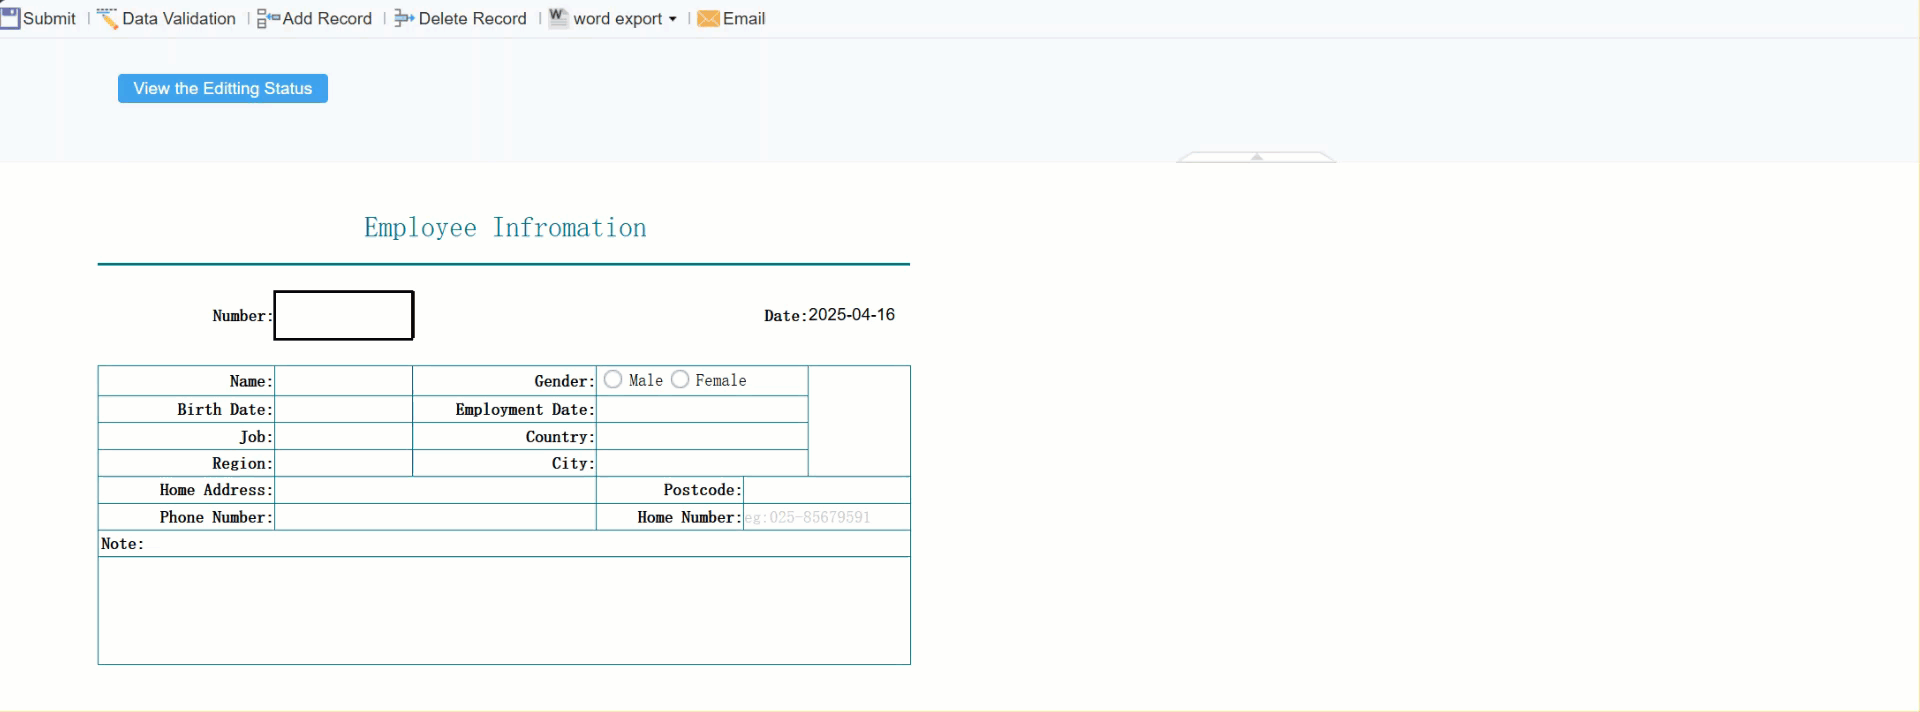The height and width of the screenshot is (712, 1920).
Task: Click the Job input cell
Action: pyautogui.click(x=344, y=436)
